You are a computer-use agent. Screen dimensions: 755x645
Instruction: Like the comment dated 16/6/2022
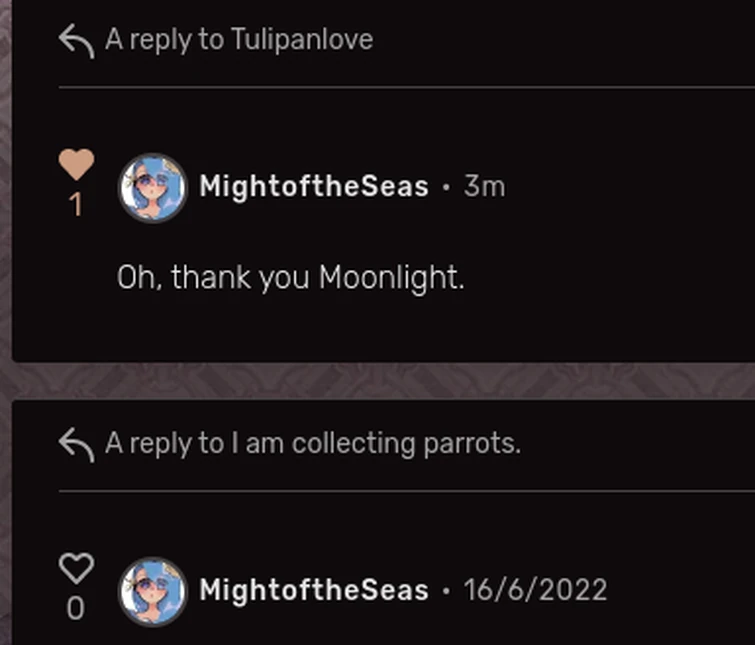point(76,567)
